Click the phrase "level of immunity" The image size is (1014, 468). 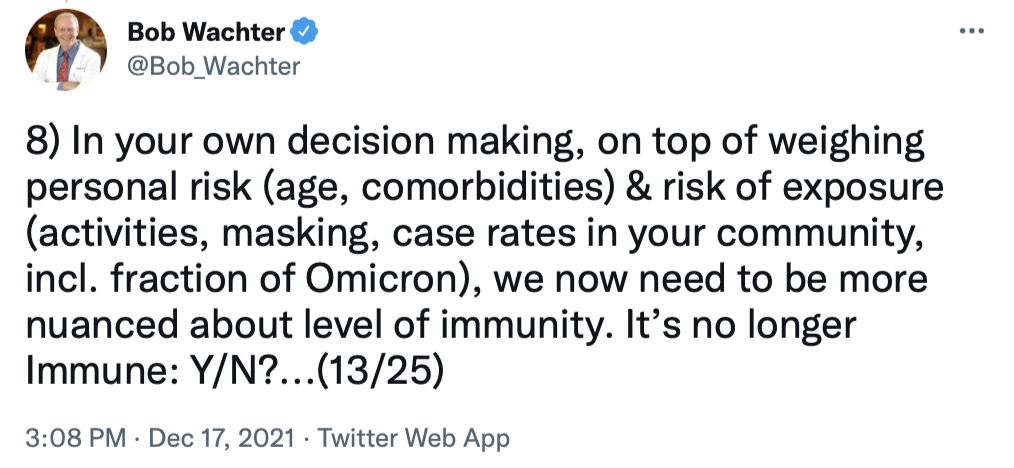(464, 324)
